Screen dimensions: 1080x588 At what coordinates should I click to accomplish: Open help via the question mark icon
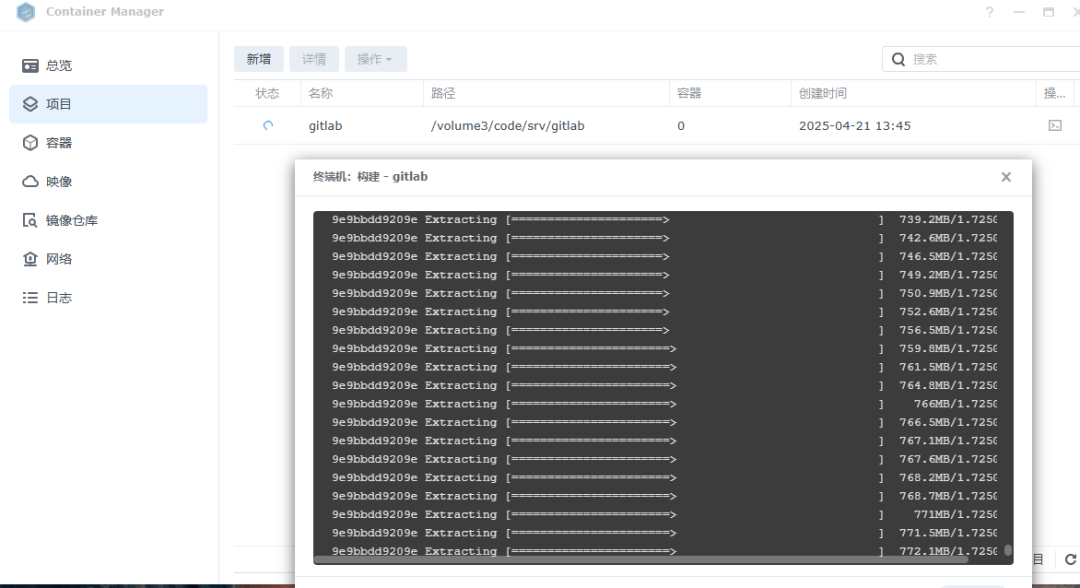pyautogui.click(x=989, y=12)
